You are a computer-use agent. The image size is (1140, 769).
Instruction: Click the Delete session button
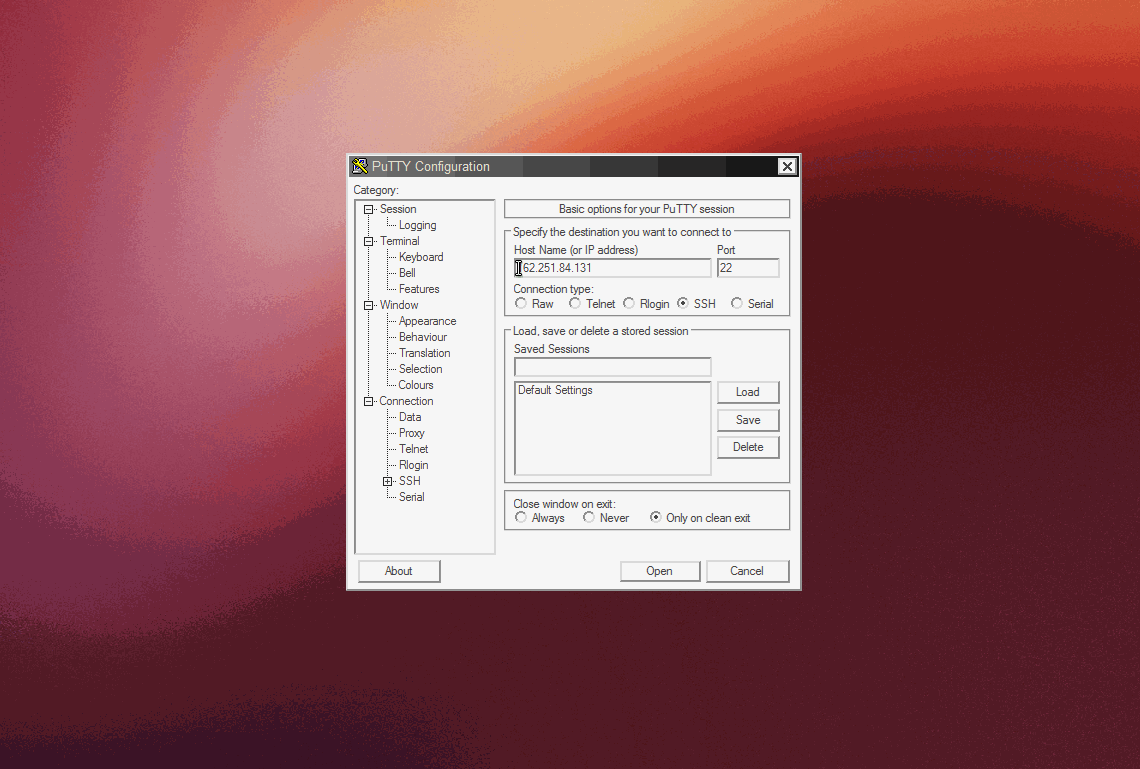(x=747, y=447)
